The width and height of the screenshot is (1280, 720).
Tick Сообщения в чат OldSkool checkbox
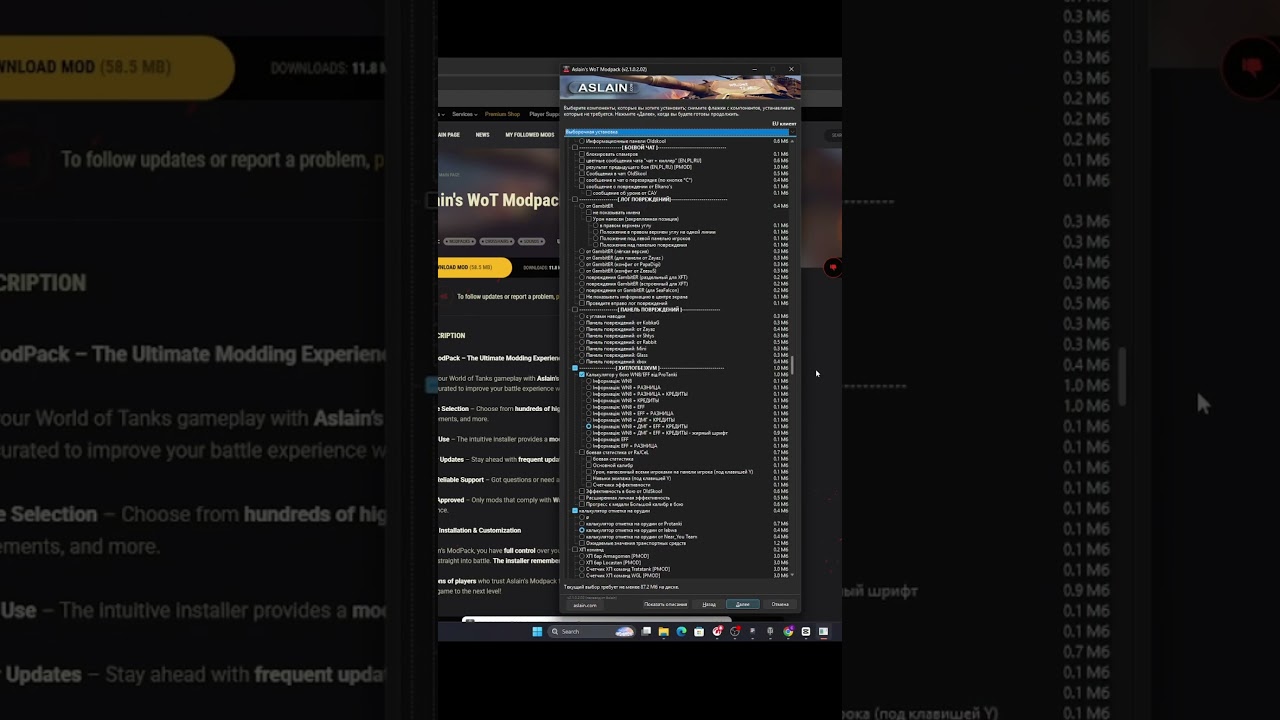pos(582,173)
